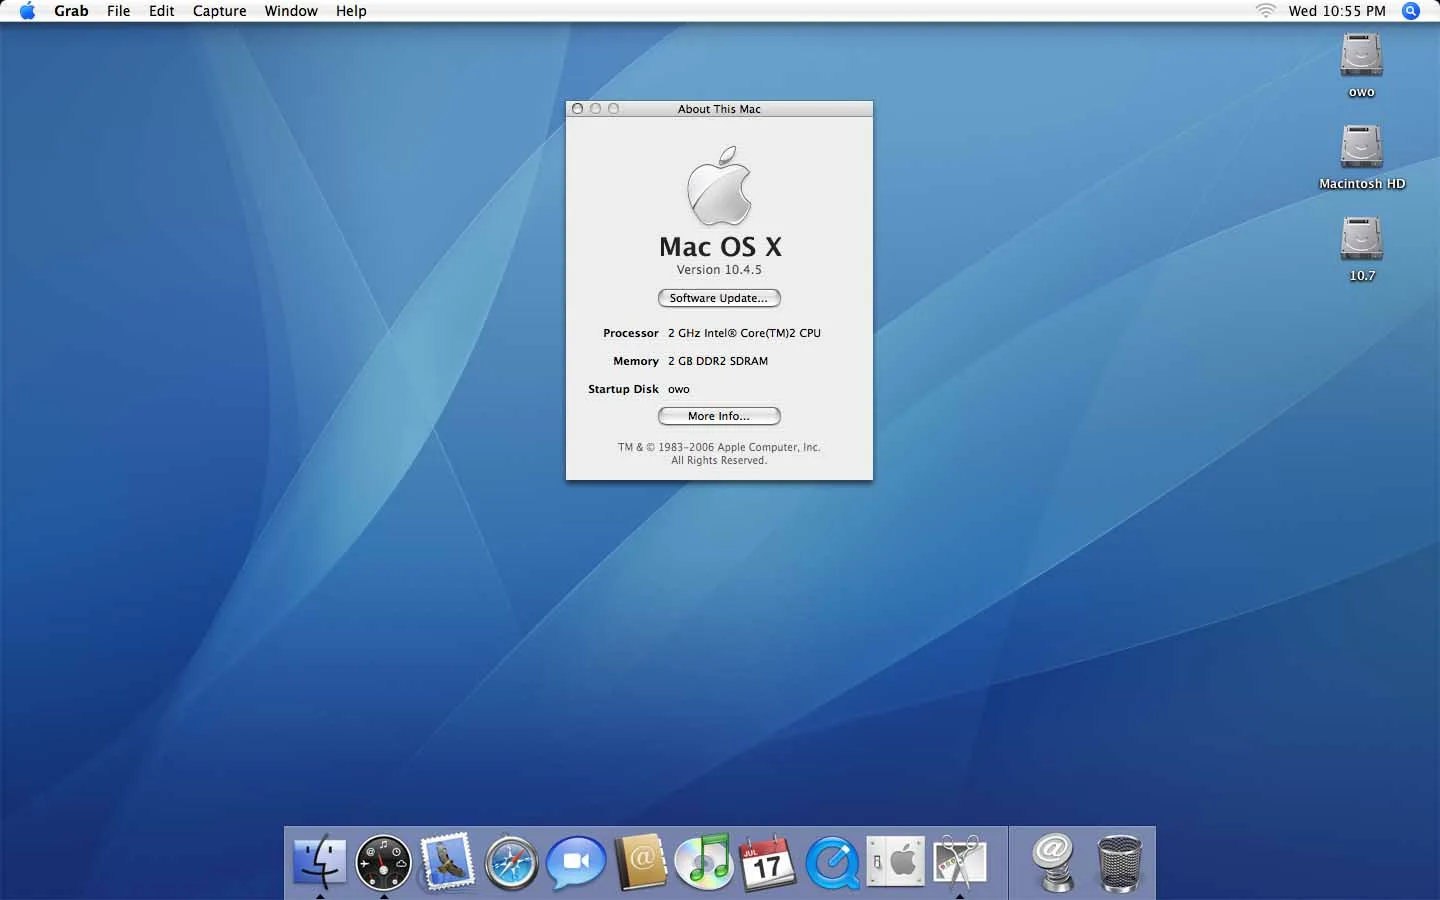Click the More Info... button
The image size is (1440, 900).
point(719,416)
